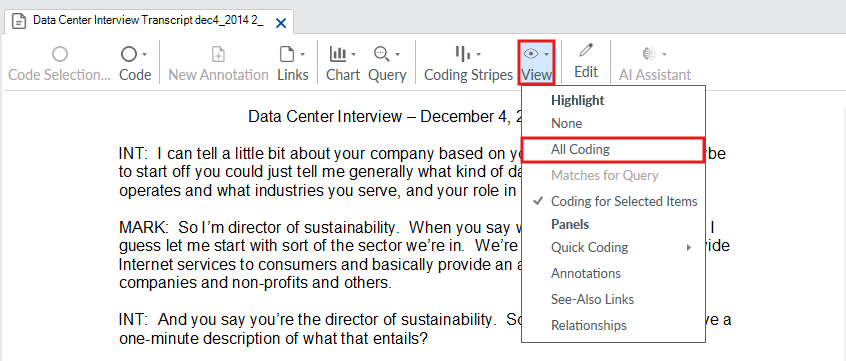Open the Code dropdown arrow

145,55
